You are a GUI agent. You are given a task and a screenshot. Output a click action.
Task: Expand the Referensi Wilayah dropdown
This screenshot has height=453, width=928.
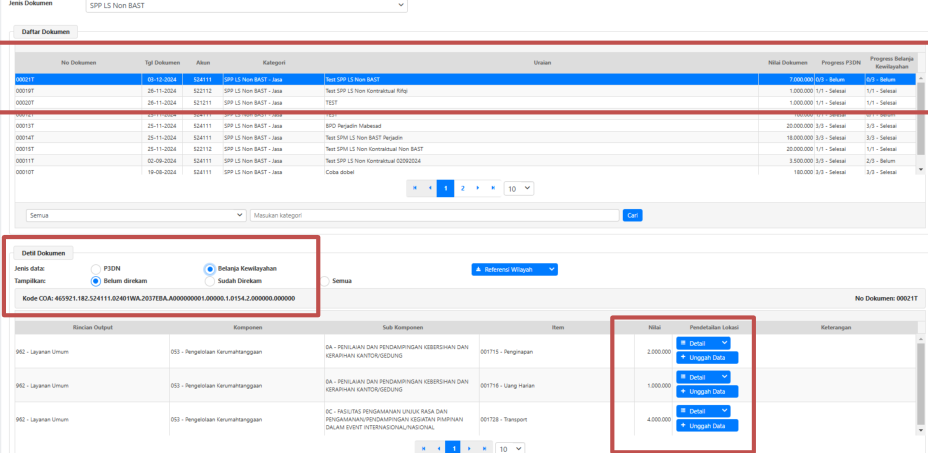click(x=514, y=269)
